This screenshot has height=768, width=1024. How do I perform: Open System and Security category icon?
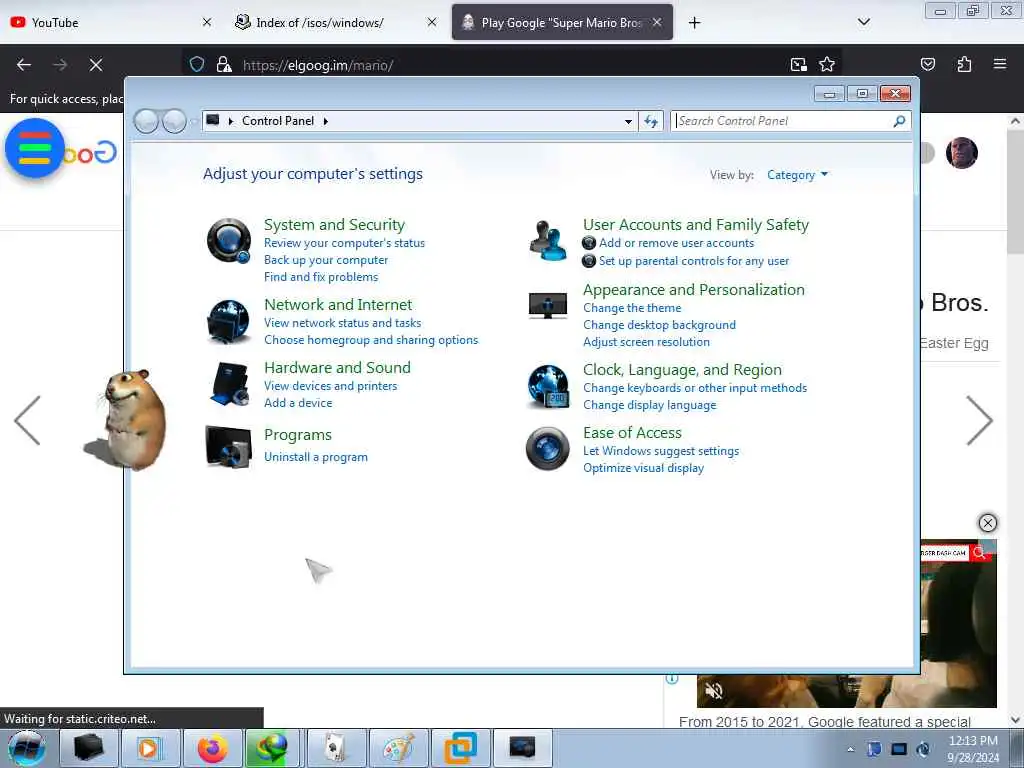pyautogui.click(x=229, y=241)
